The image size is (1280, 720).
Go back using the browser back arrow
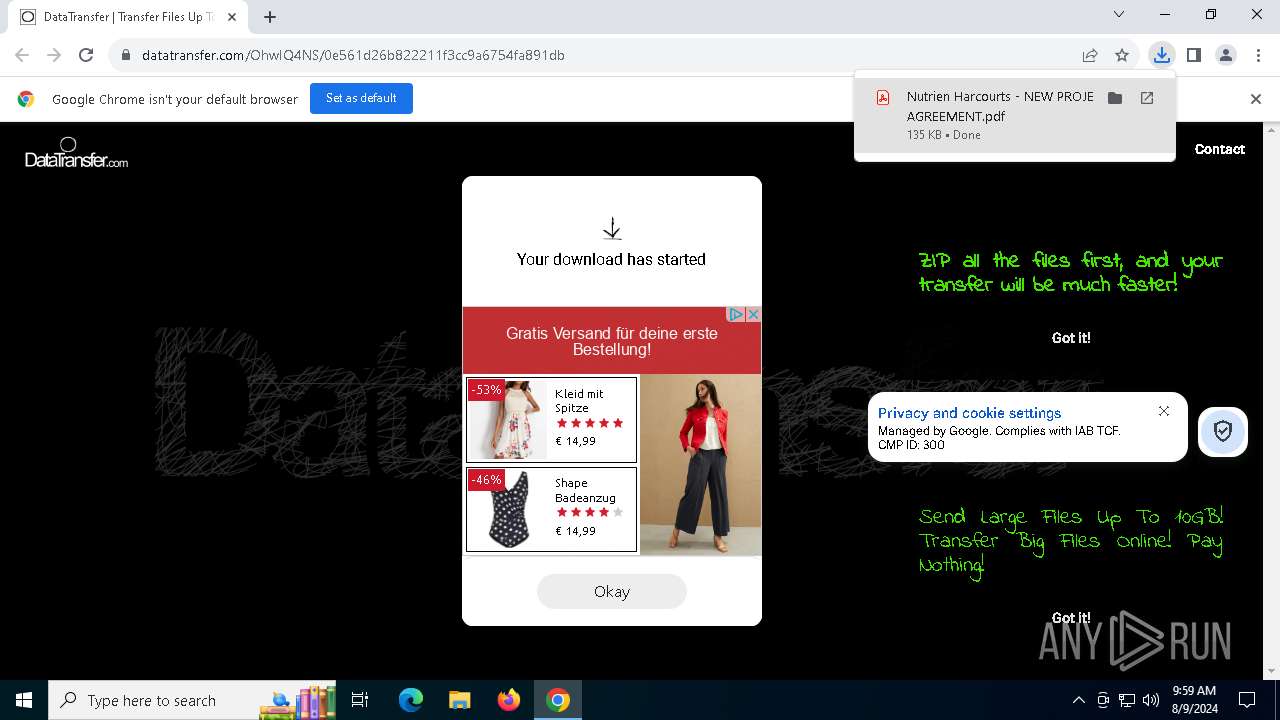point(22,55)
